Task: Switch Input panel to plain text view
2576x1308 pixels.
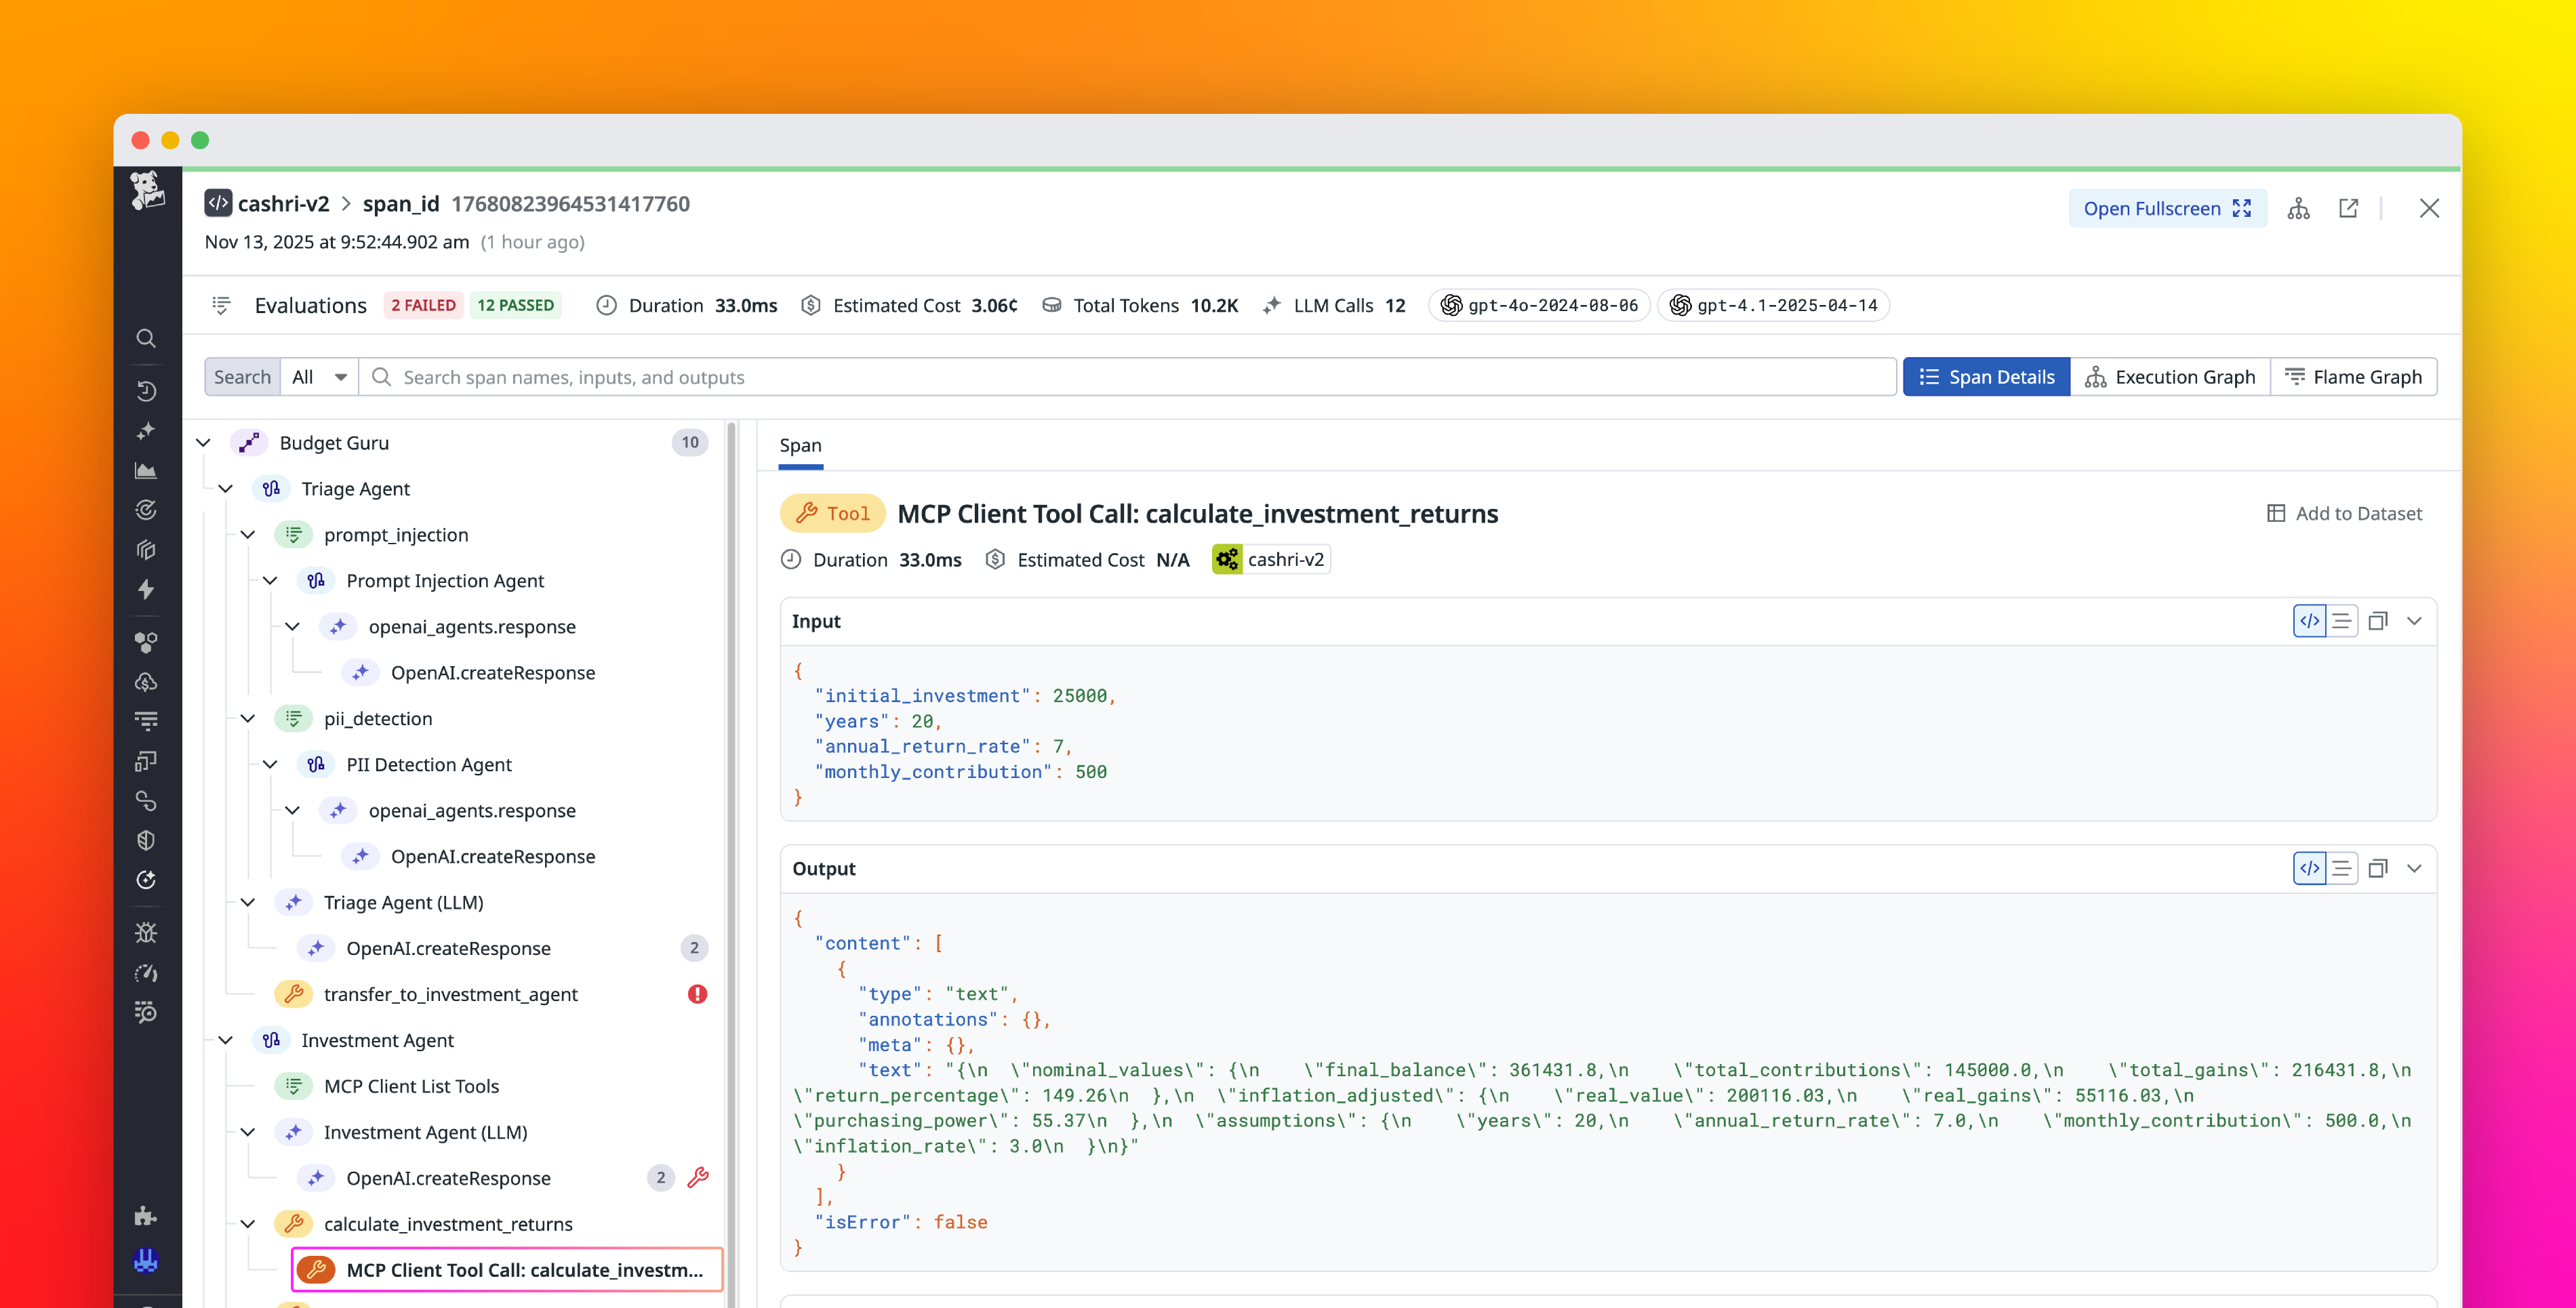Action: tap(2343, 620)
